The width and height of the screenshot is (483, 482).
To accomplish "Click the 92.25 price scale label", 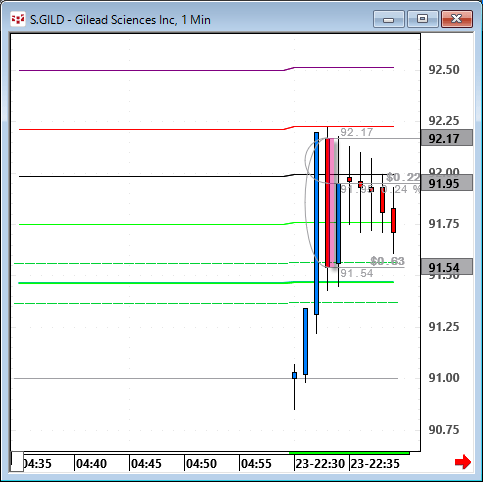I will point(444,121).
